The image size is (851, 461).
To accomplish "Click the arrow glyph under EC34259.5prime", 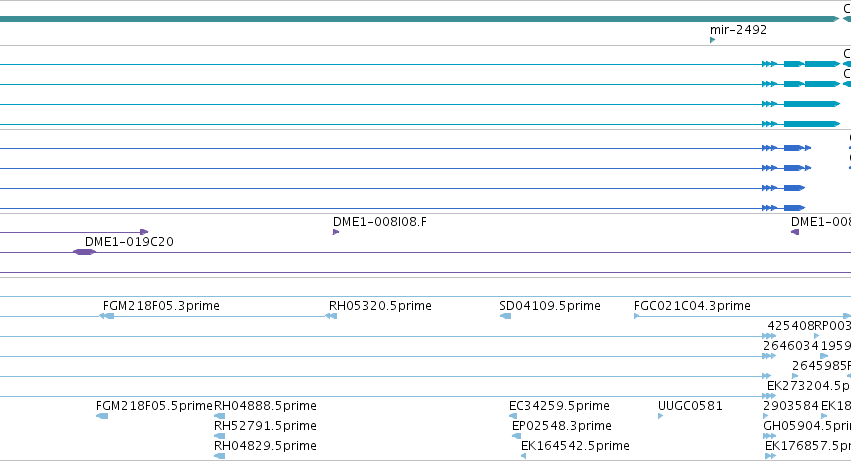I will [x=513, y=416].
